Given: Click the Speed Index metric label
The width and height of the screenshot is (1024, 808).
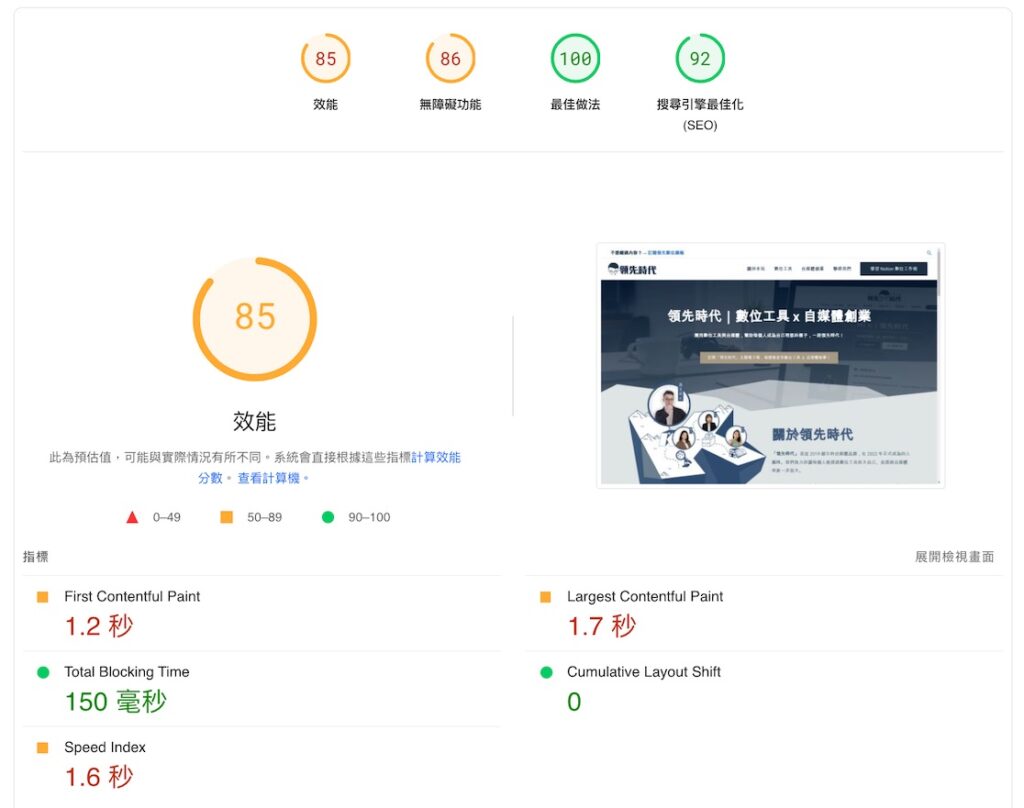Looking at the screenshot, I should [x=104, y=747].
